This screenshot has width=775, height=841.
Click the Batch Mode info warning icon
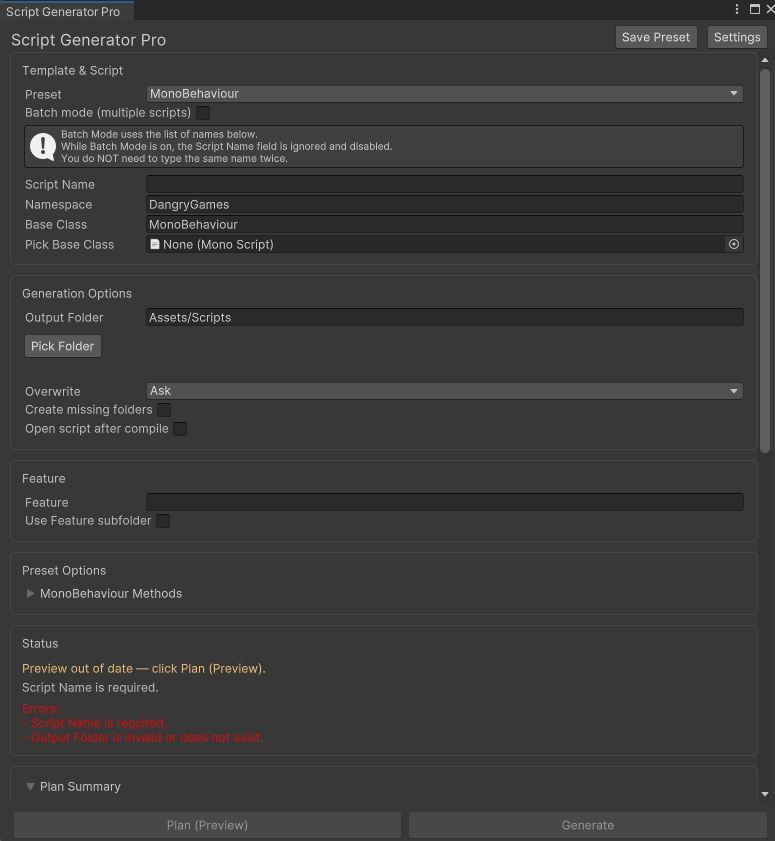(x=43, y=146)
